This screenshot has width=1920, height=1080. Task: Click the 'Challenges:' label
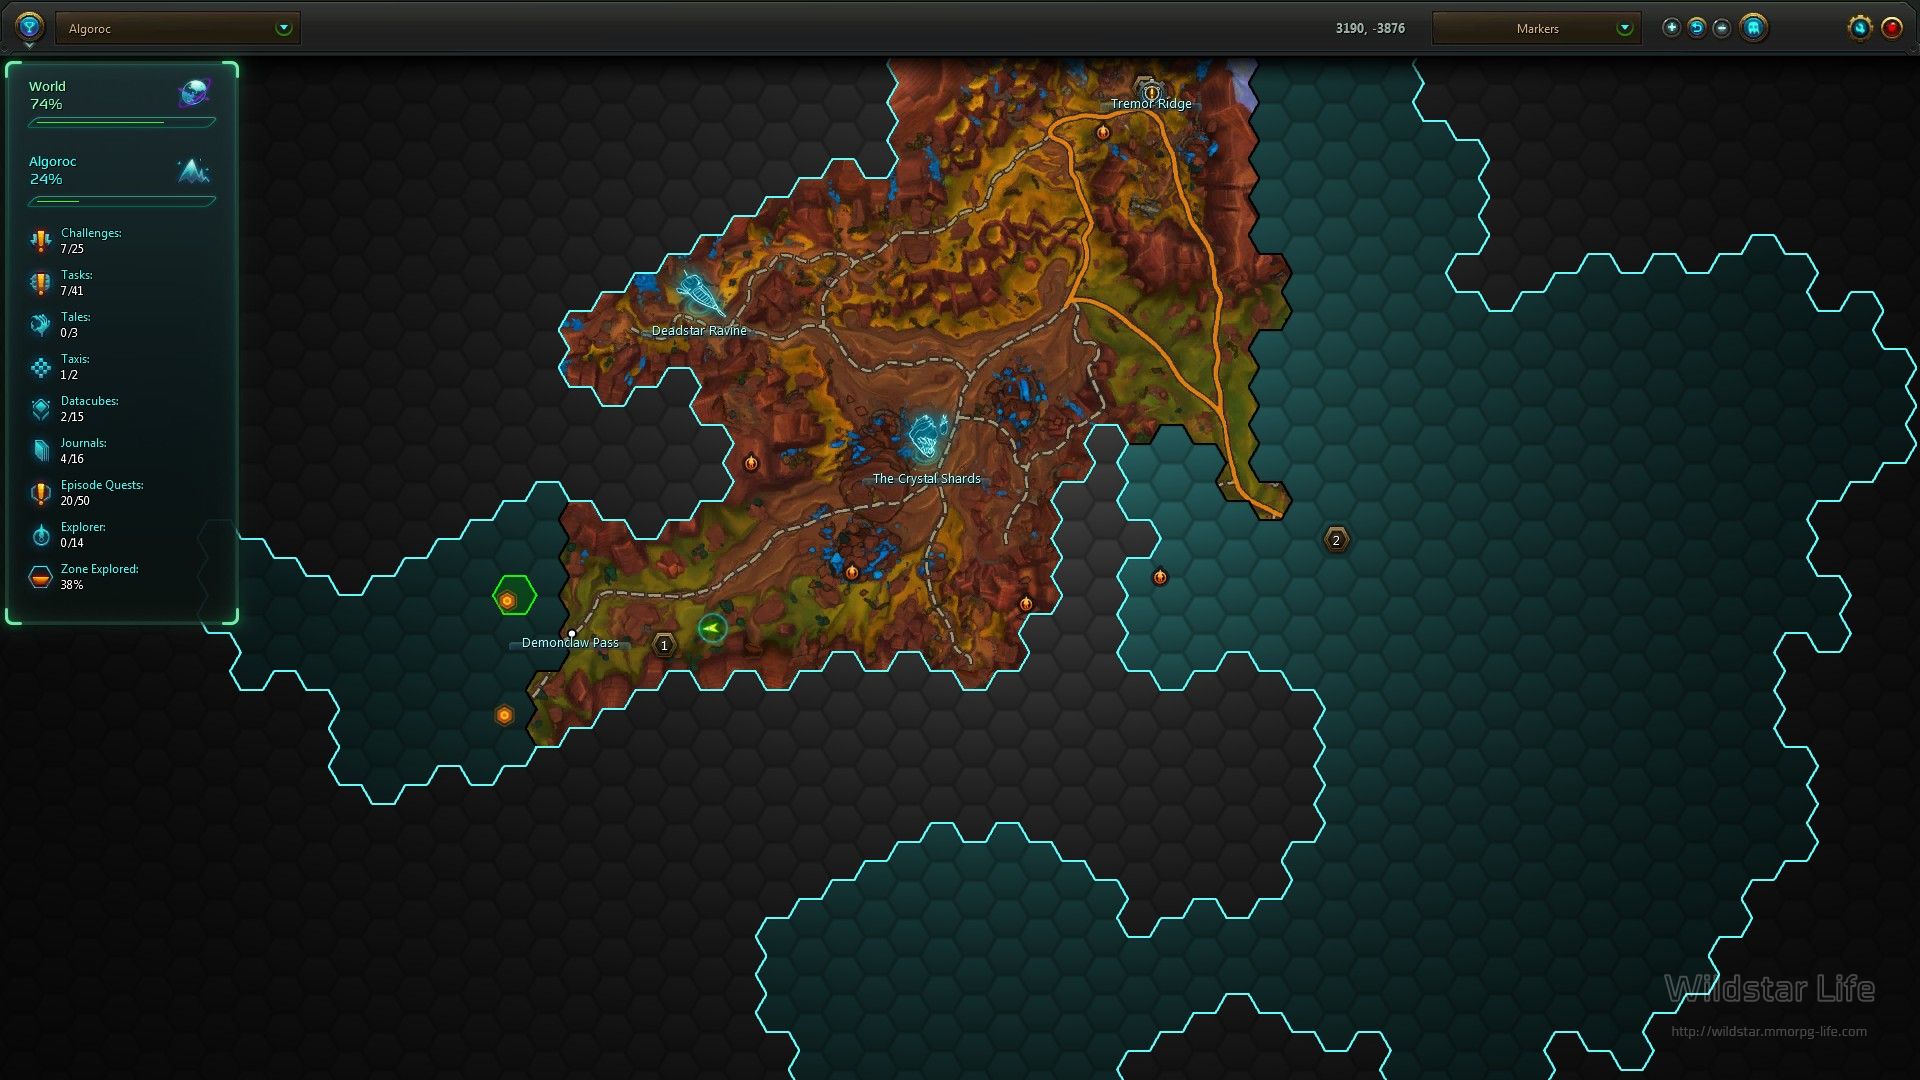(x=91, y=233)
